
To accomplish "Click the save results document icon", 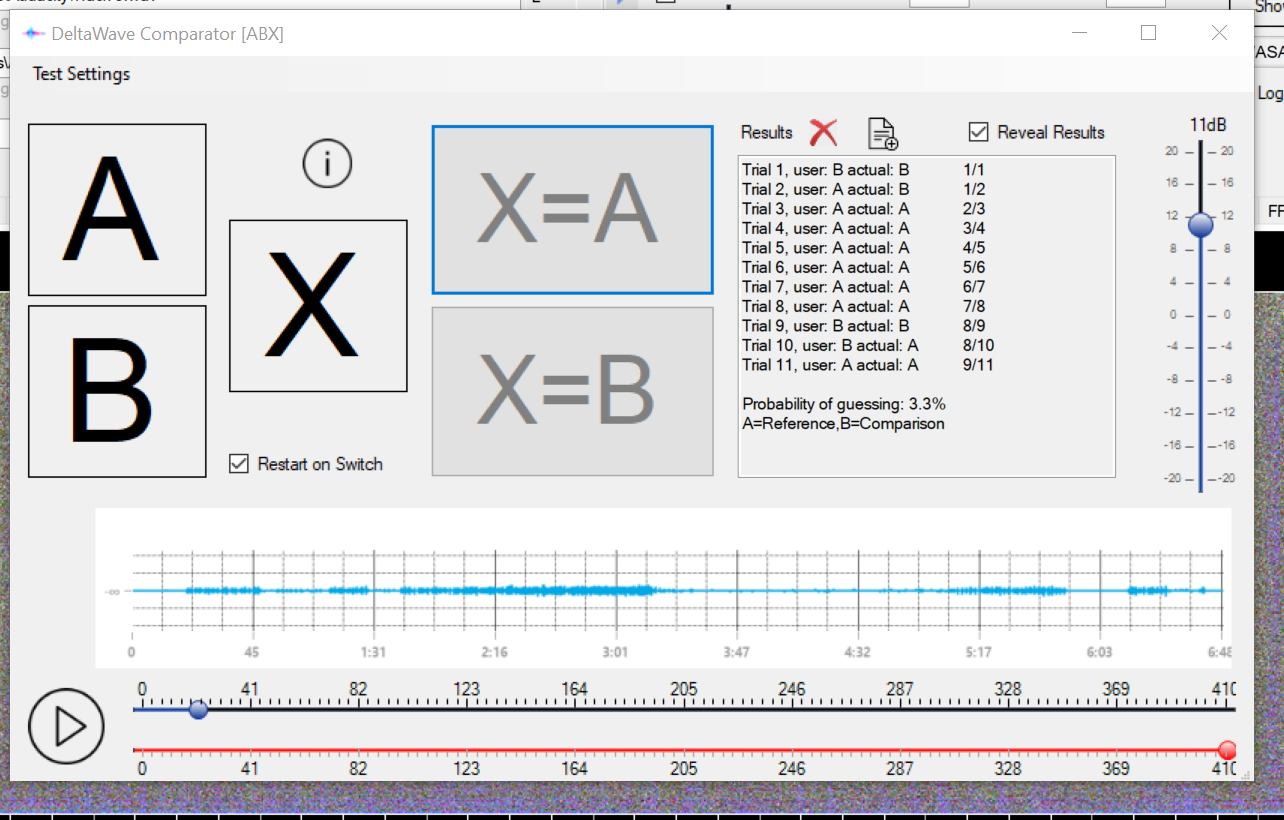I will 882,133.
